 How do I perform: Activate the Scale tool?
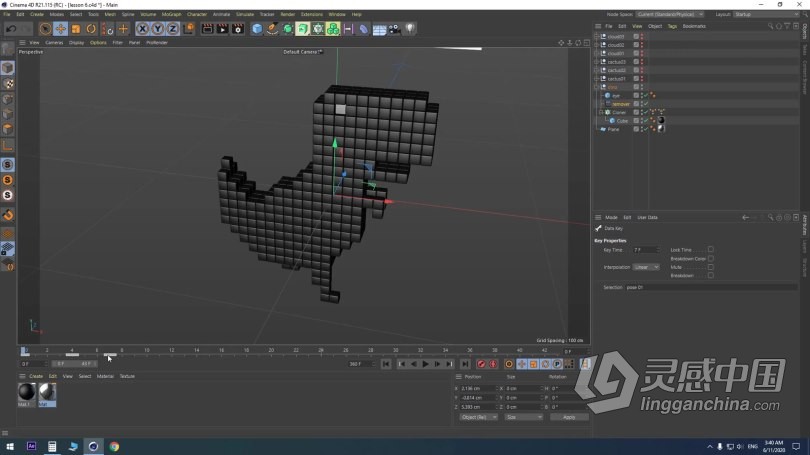tap(76, 29)
